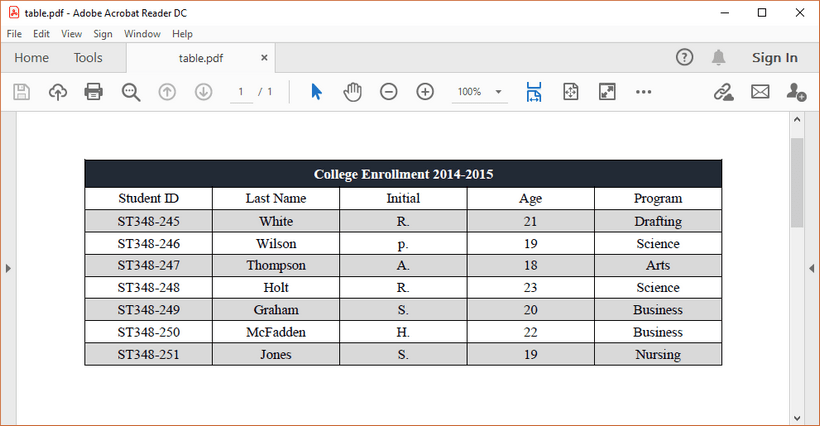This screenshot has width=820, height=426.
Task: Enter full screen read mode icon
Action: point(607,92)
